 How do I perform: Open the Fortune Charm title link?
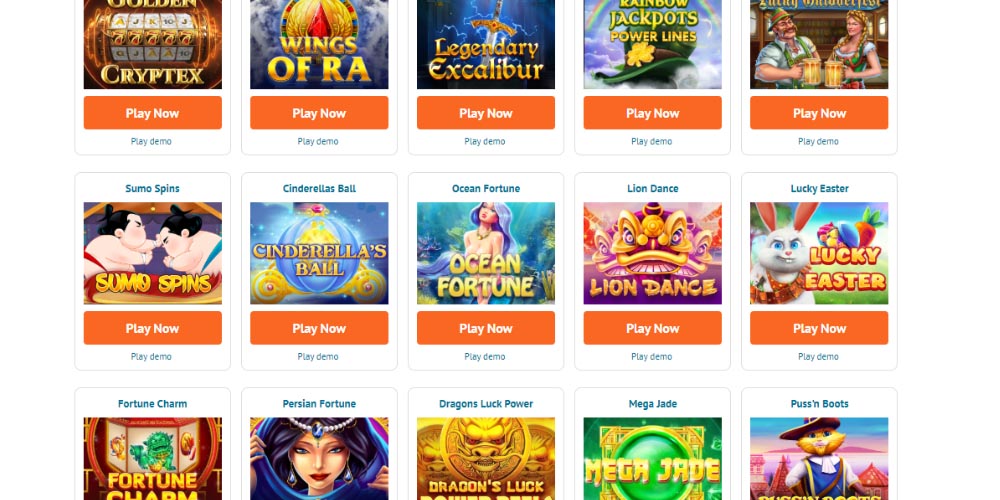coord(152,404)
